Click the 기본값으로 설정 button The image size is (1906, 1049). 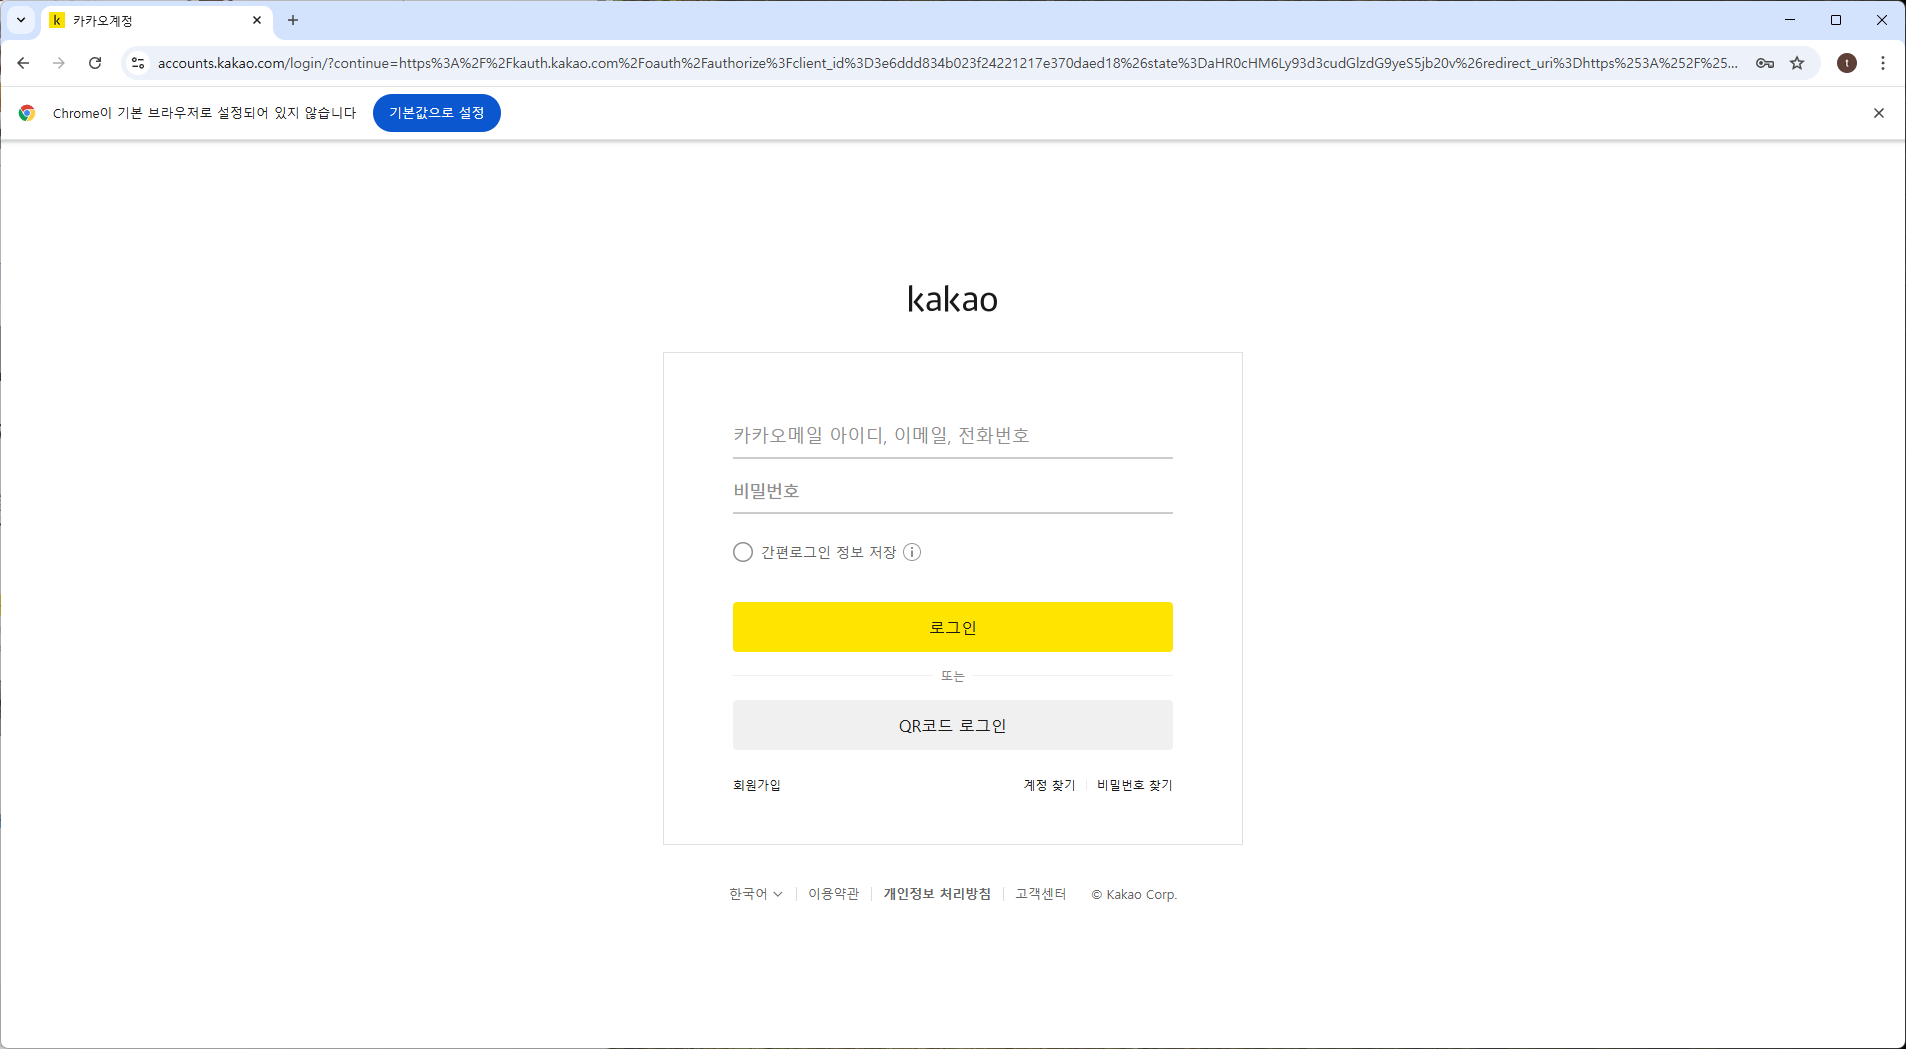(437, 113)
